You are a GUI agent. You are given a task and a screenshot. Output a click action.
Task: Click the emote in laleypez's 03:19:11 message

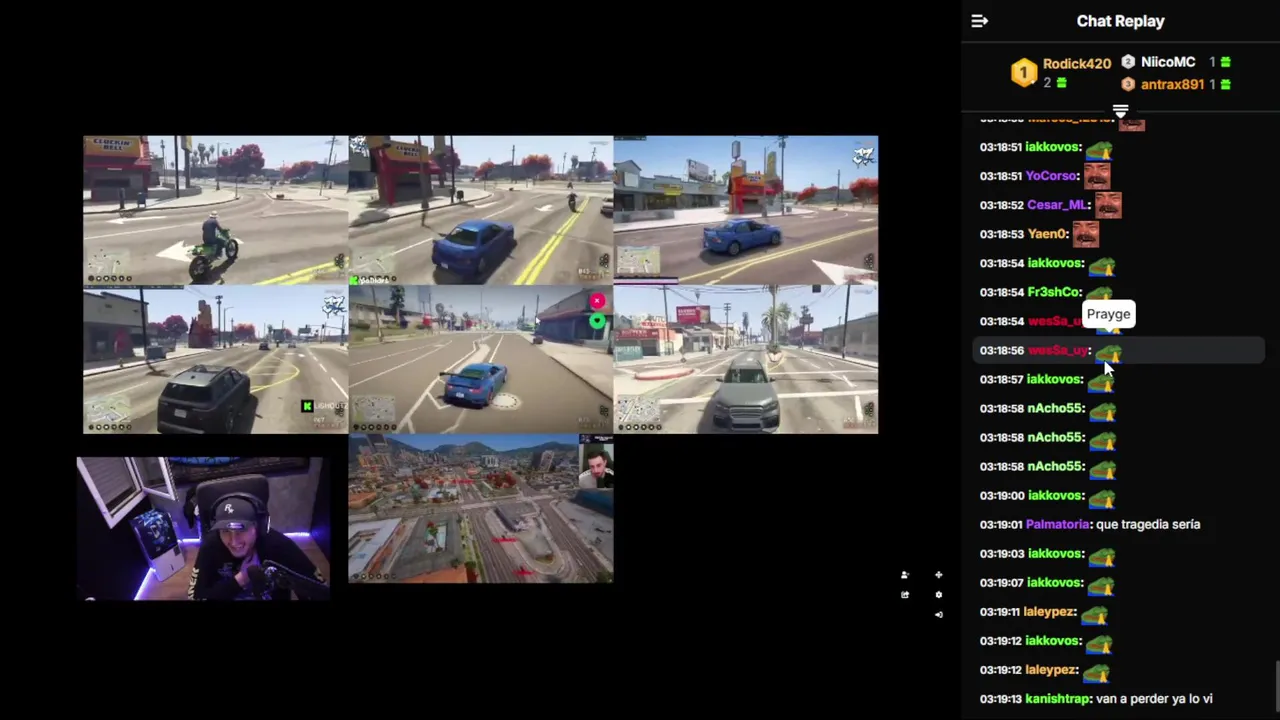click(1095, 614)
